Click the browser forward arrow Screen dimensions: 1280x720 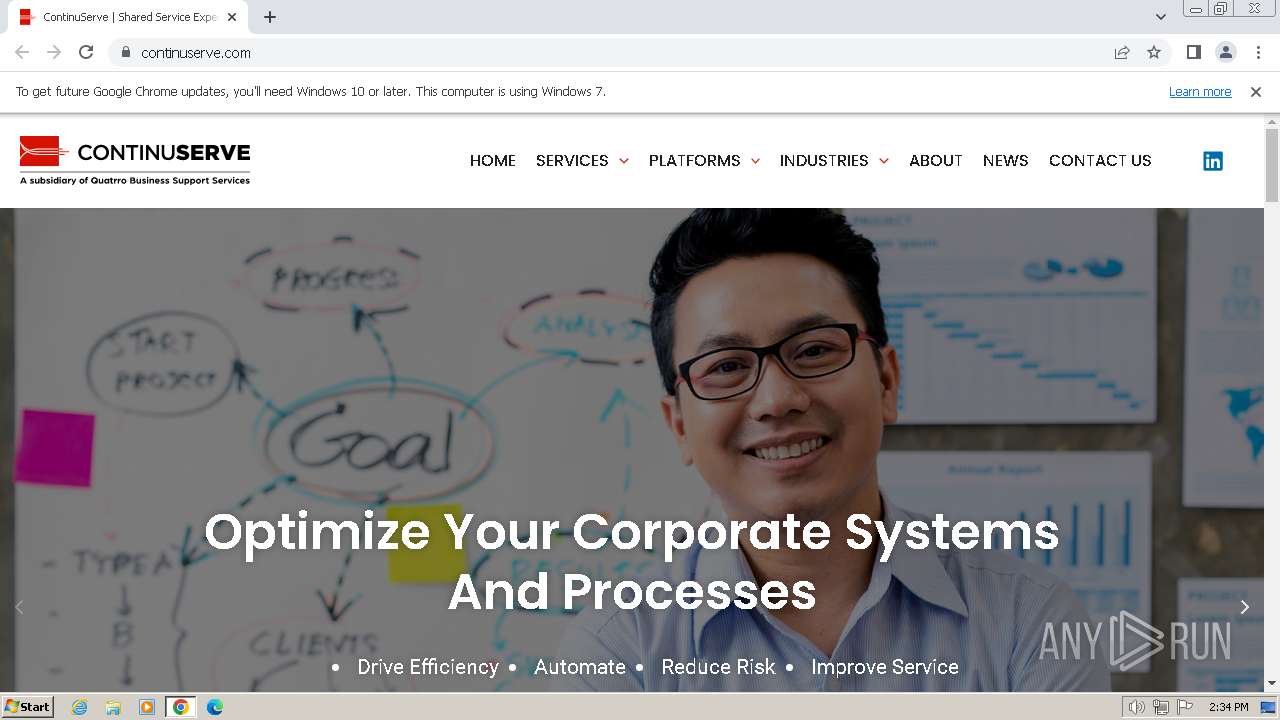(x=54, y=52)
